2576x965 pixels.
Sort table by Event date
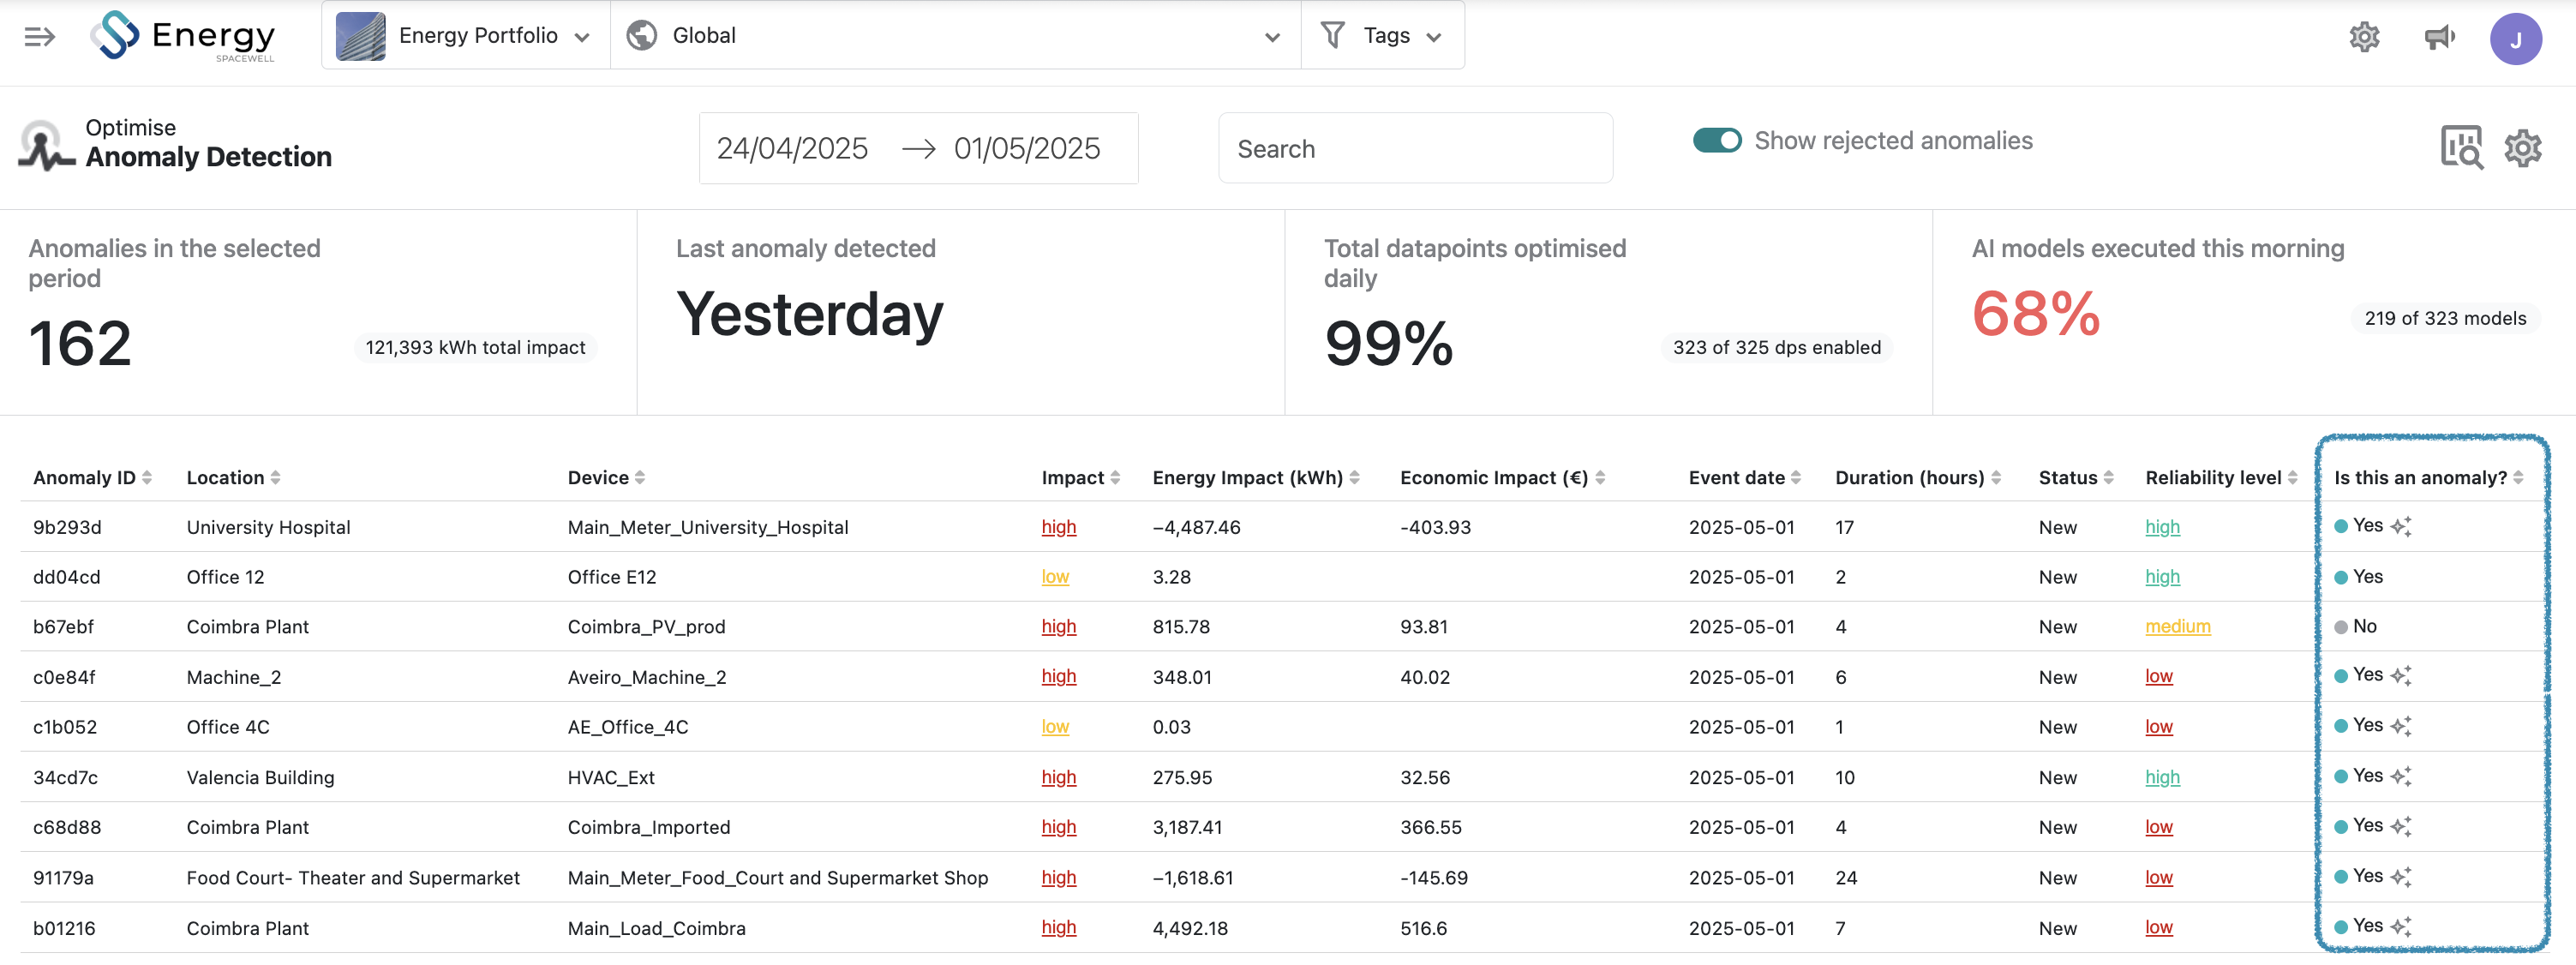point(1745,478)
